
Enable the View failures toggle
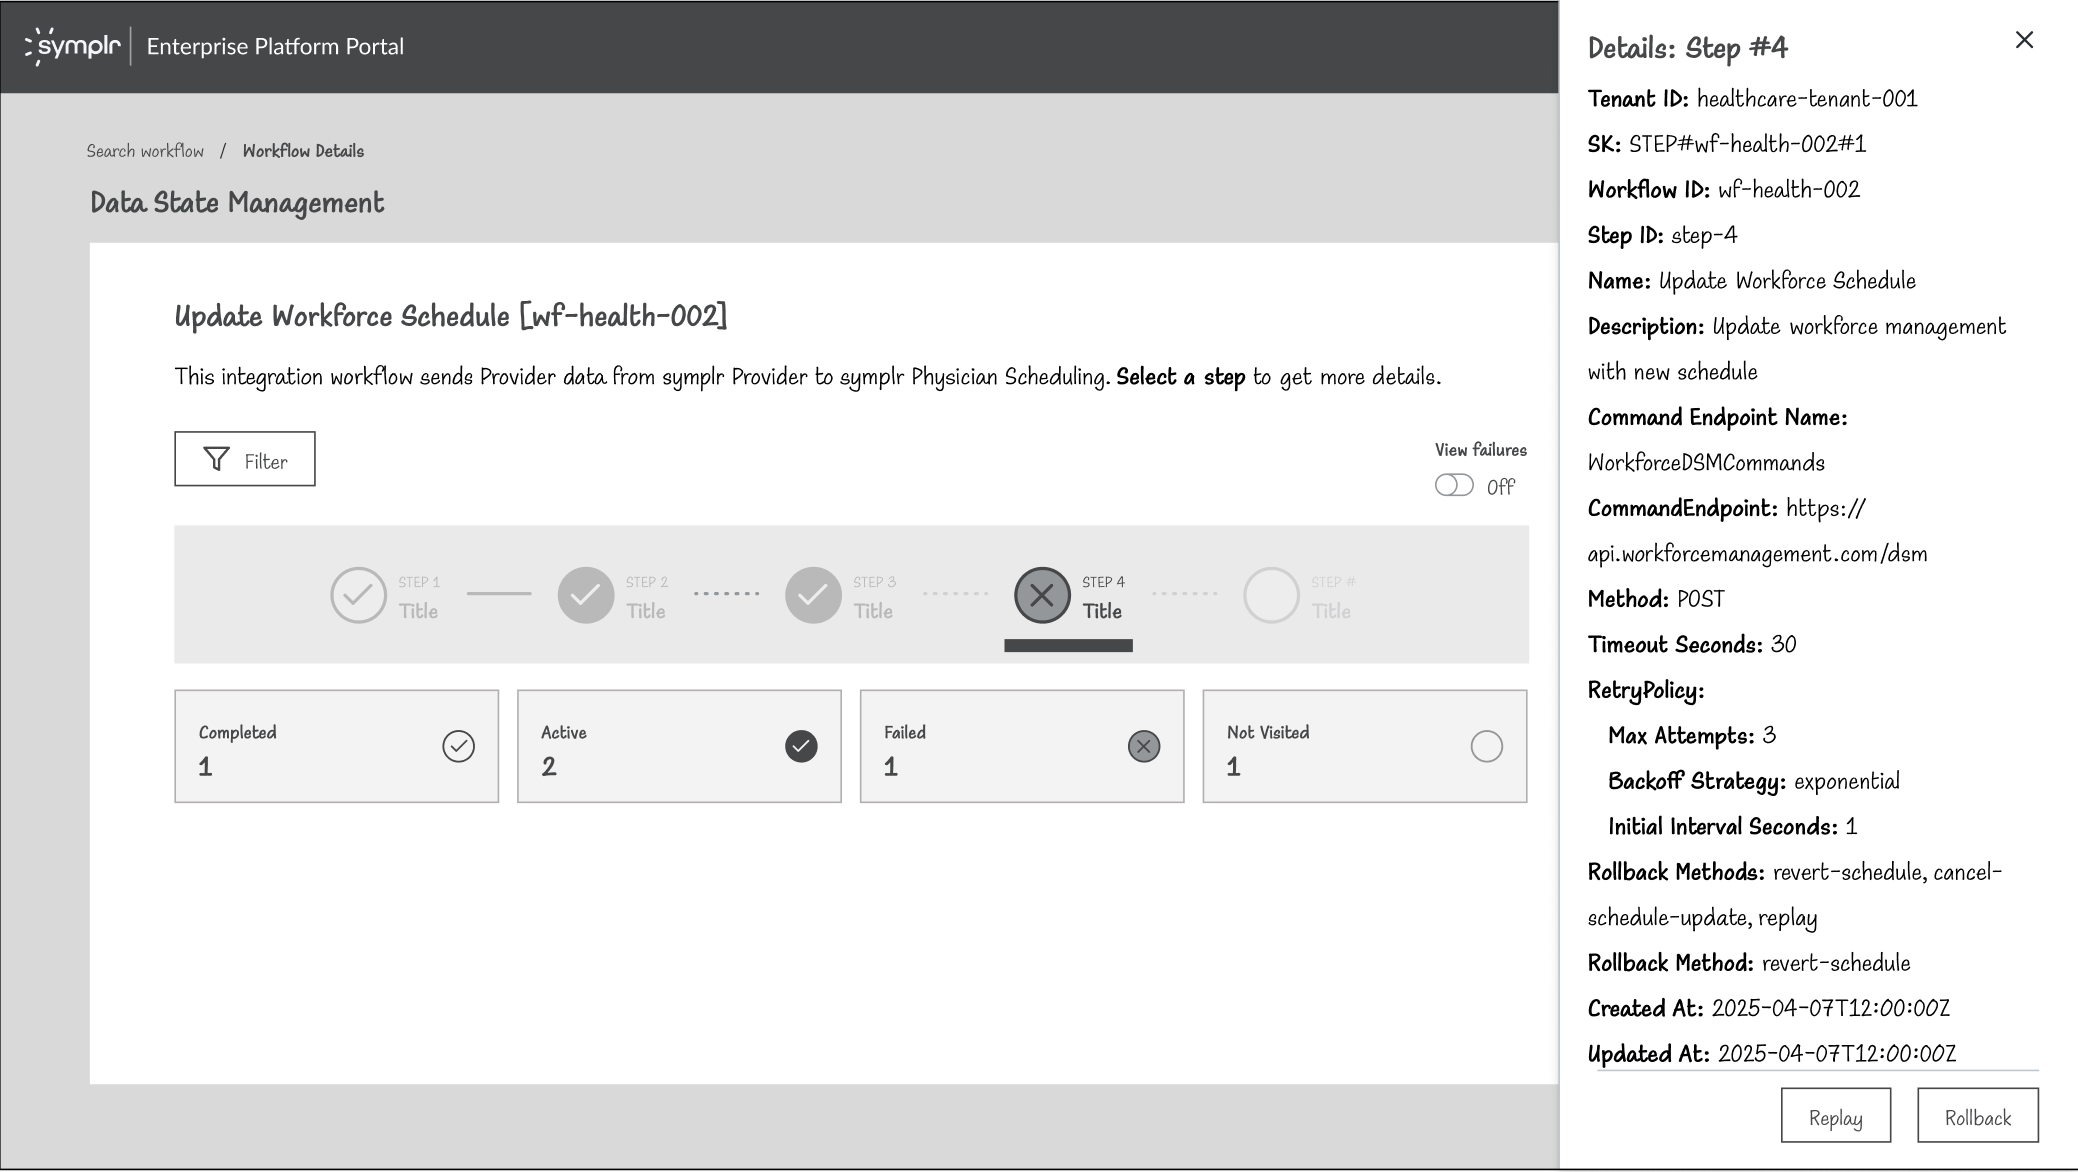1455,484
